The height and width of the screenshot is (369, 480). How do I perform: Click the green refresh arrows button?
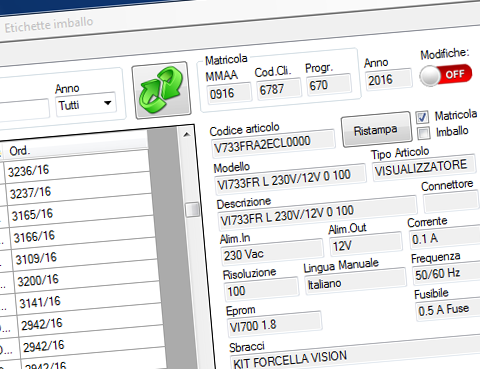162,89
